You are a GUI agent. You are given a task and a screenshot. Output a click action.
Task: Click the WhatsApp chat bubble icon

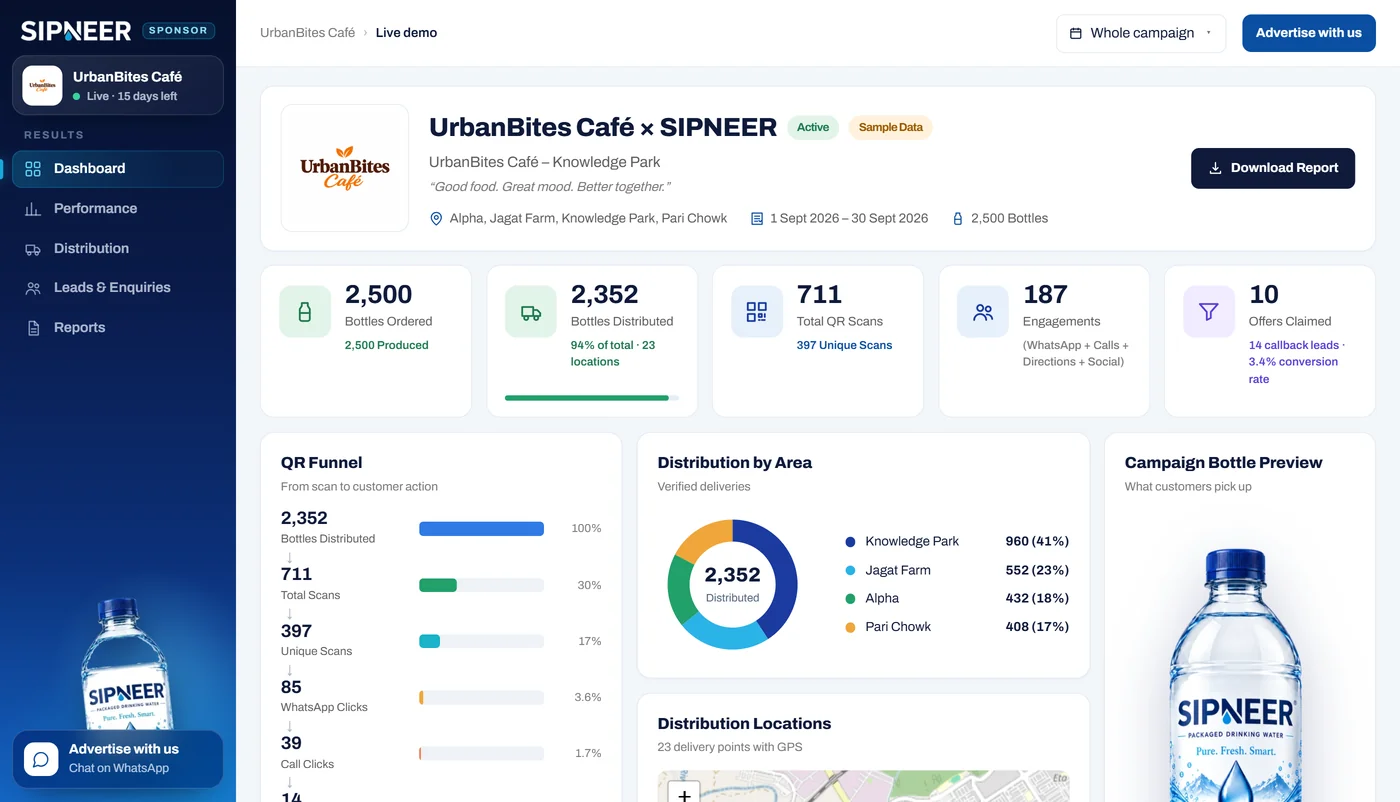41,759
